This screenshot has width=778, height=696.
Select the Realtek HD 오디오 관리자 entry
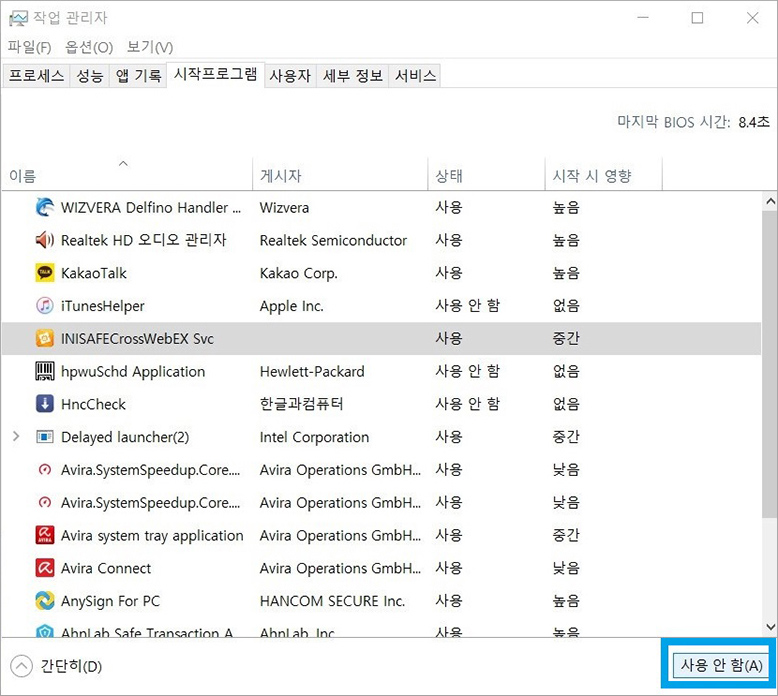click(143, 240)
